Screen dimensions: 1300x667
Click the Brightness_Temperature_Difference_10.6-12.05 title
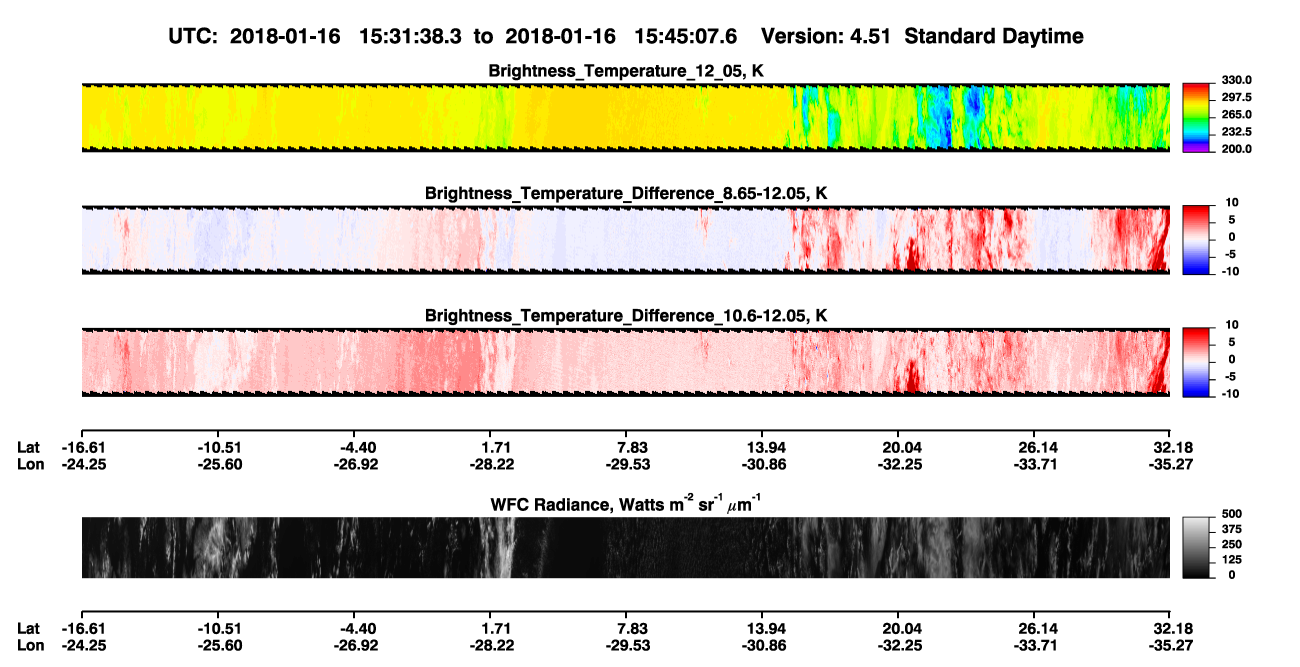(626, 316)
